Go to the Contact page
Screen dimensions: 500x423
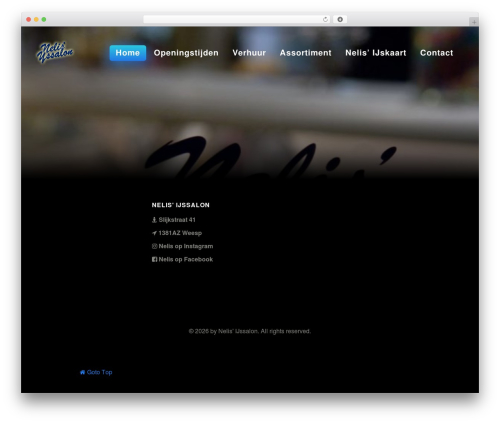click(436, 53)
